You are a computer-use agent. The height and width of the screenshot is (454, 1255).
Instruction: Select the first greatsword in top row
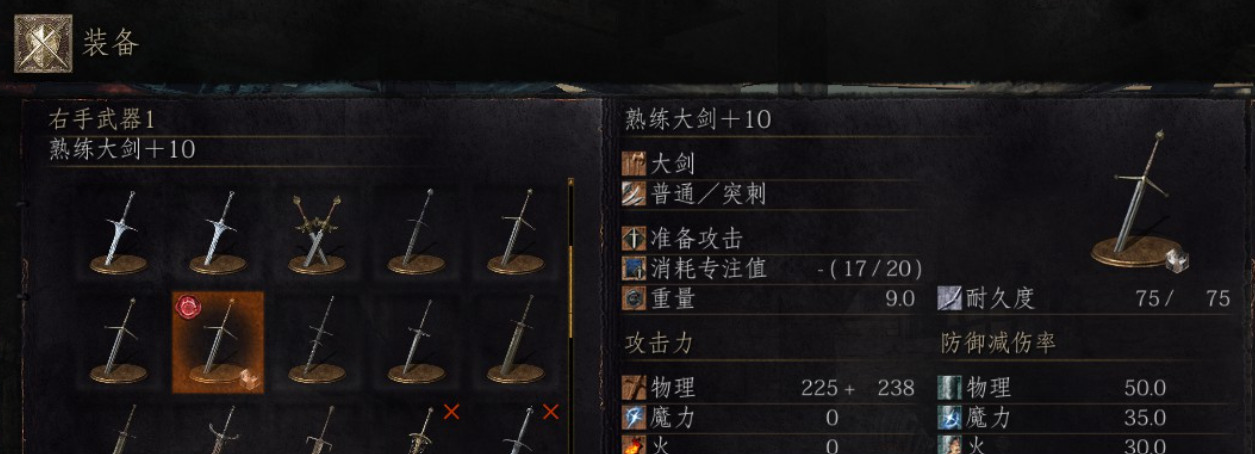(119, 232)
